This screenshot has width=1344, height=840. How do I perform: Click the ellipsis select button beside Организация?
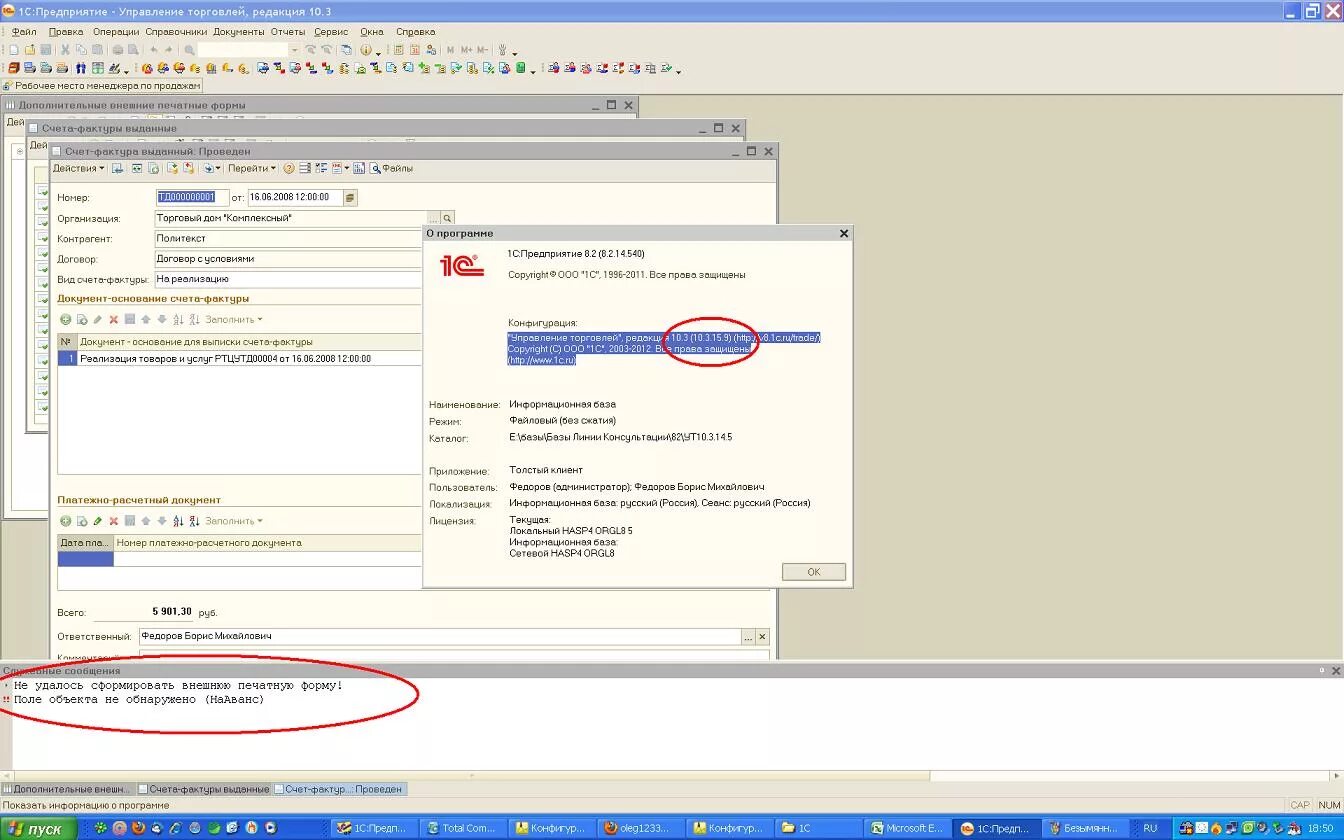click(x=434, y=218)
